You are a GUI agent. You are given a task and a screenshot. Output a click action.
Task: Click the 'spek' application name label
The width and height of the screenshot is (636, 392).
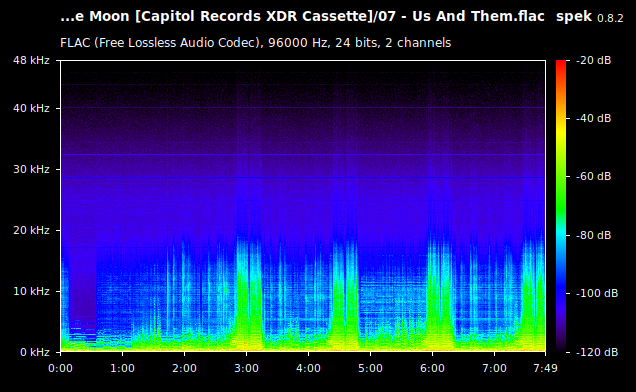coord(574,17)
